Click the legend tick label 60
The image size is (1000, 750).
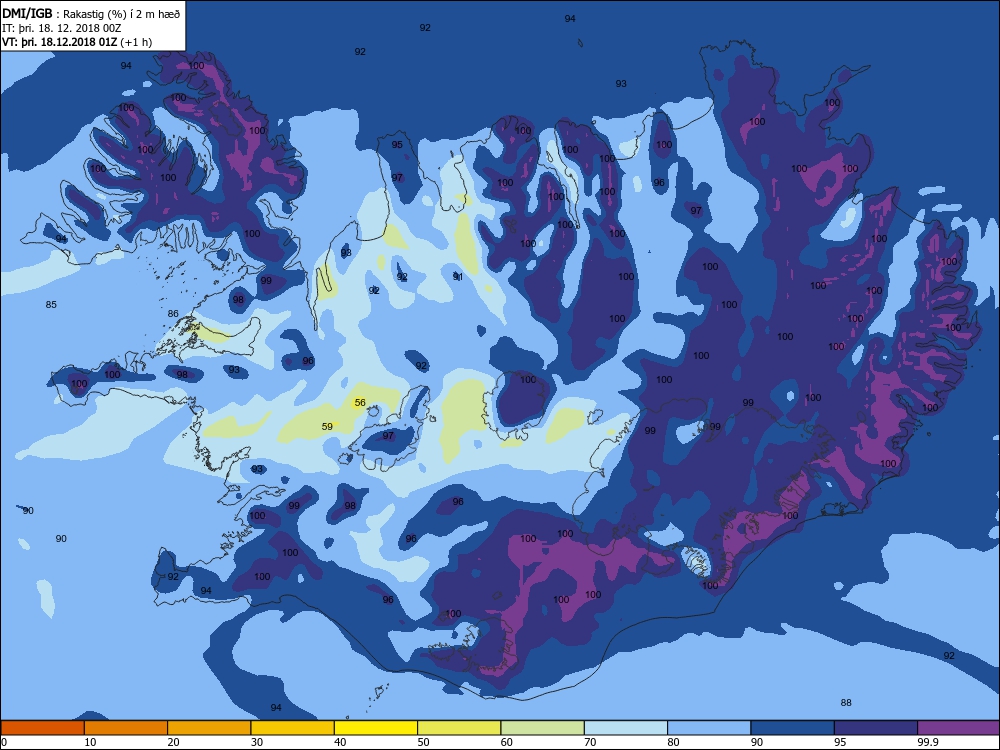507,742
